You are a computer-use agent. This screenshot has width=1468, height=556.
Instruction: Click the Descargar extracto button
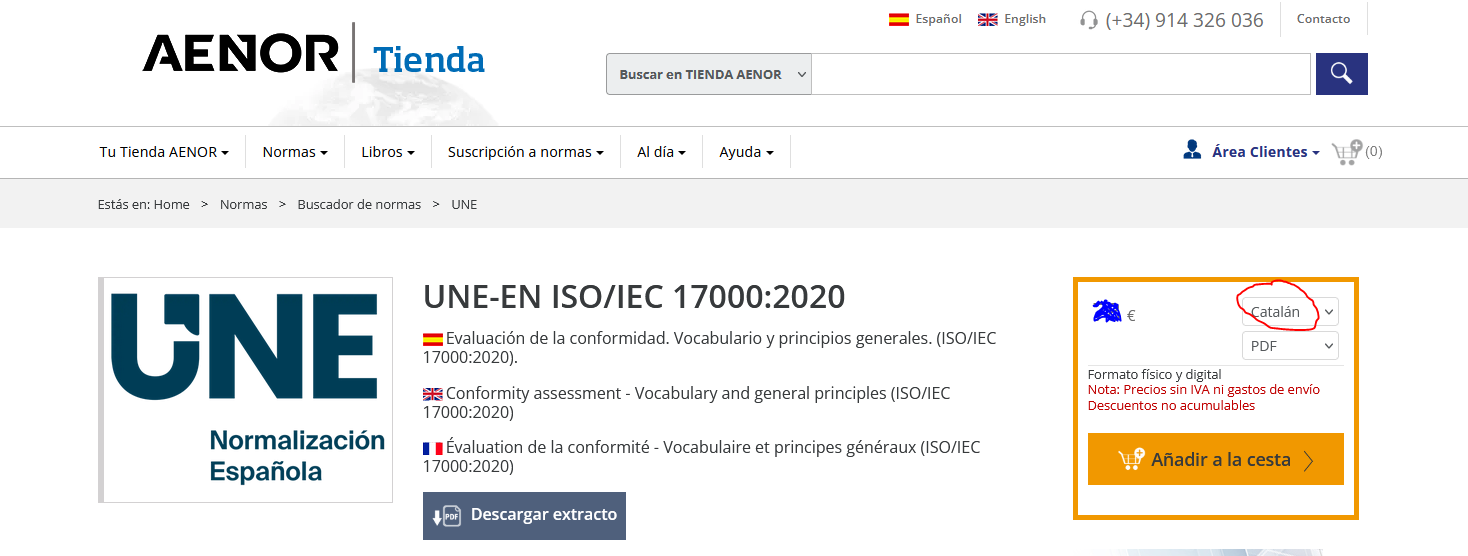pos(524,515)
